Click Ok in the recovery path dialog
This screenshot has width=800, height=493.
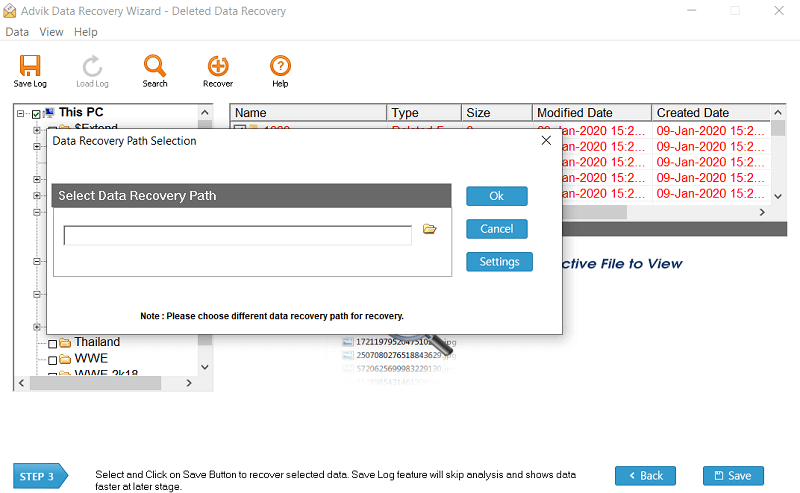point(496,196)
